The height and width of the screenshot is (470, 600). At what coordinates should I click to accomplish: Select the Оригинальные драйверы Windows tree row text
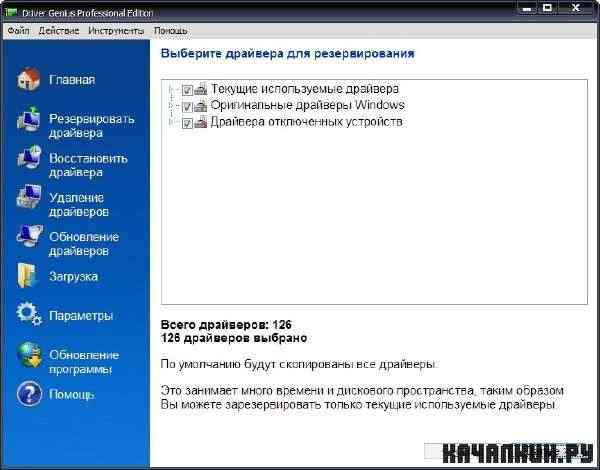coord(307,105)
